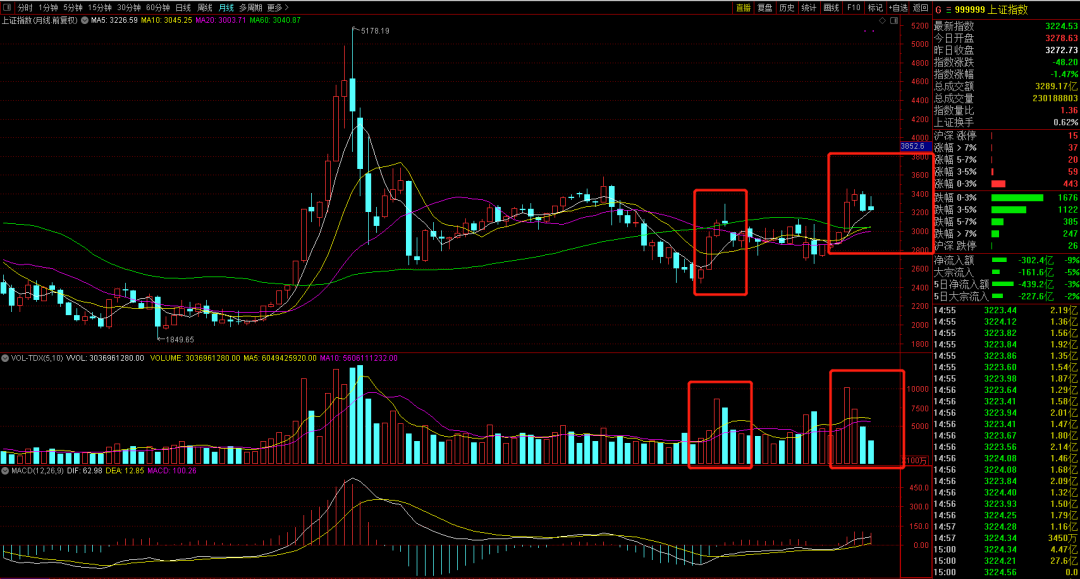Image resolution: width=1080 pixels, height=579 pixels.
Task: Click the 5日大宗流入 row
Action: [1006, 296]
